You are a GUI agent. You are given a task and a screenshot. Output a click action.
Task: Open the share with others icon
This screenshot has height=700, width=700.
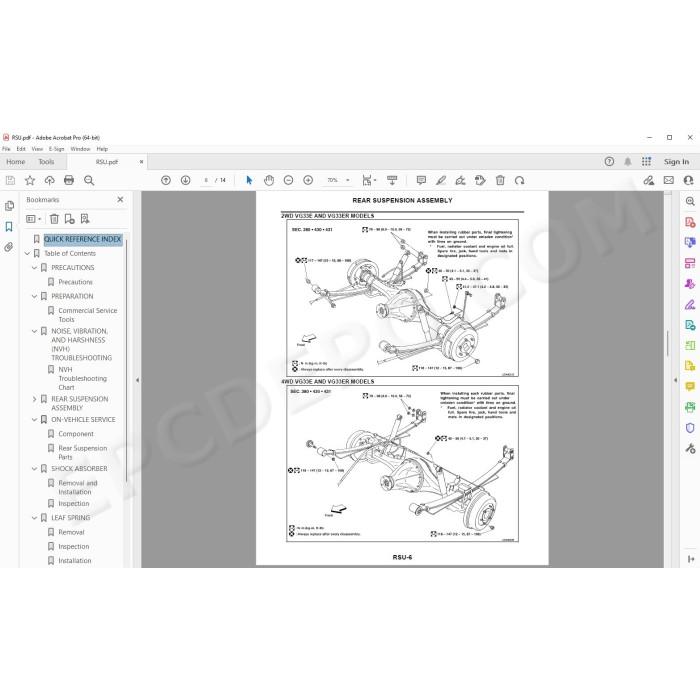[x=688, y=180]
